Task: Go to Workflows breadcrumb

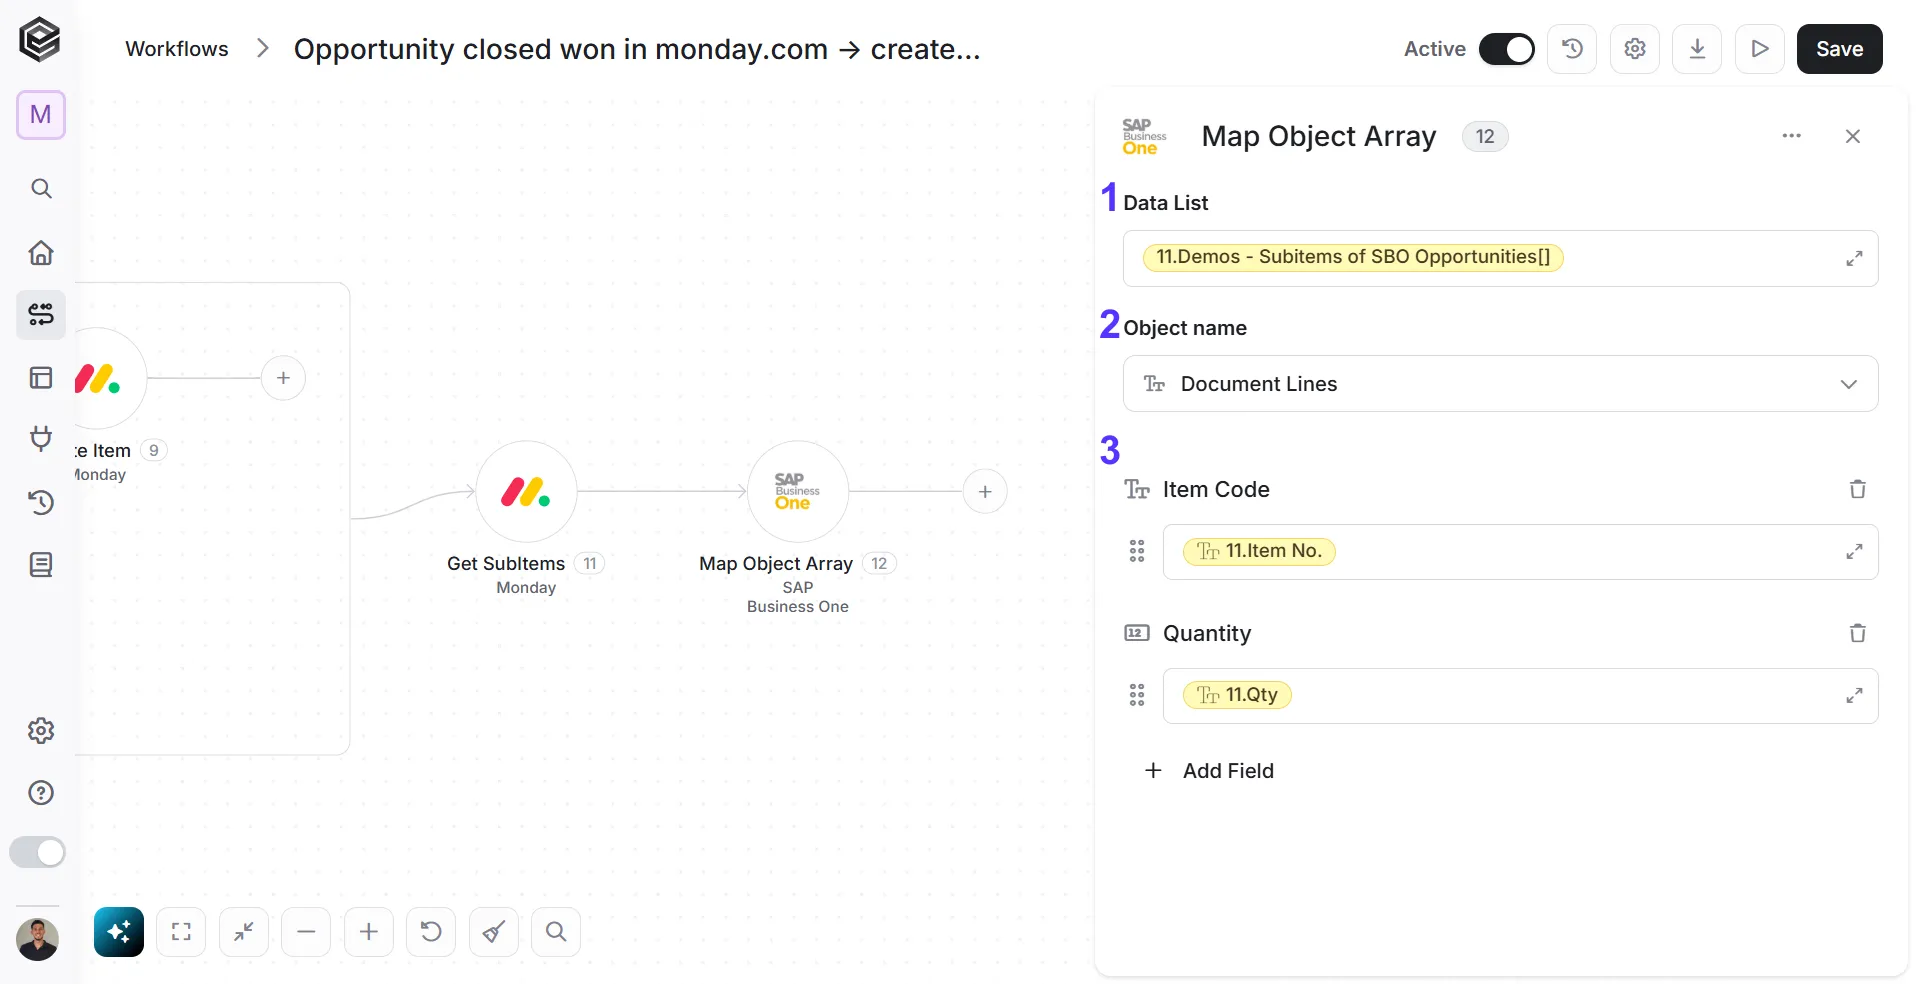Action: pyautogui.click(x=177, y=49)
